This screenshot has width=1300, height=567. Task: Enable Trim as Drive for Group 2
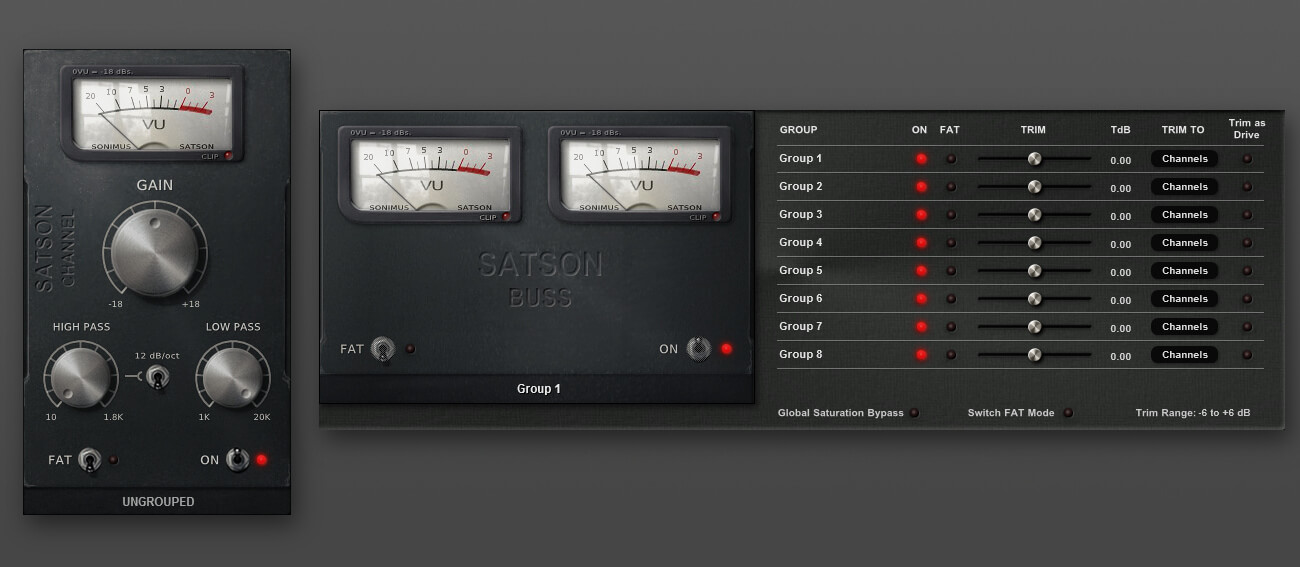pyautogui.click(x=1247, y=187)
